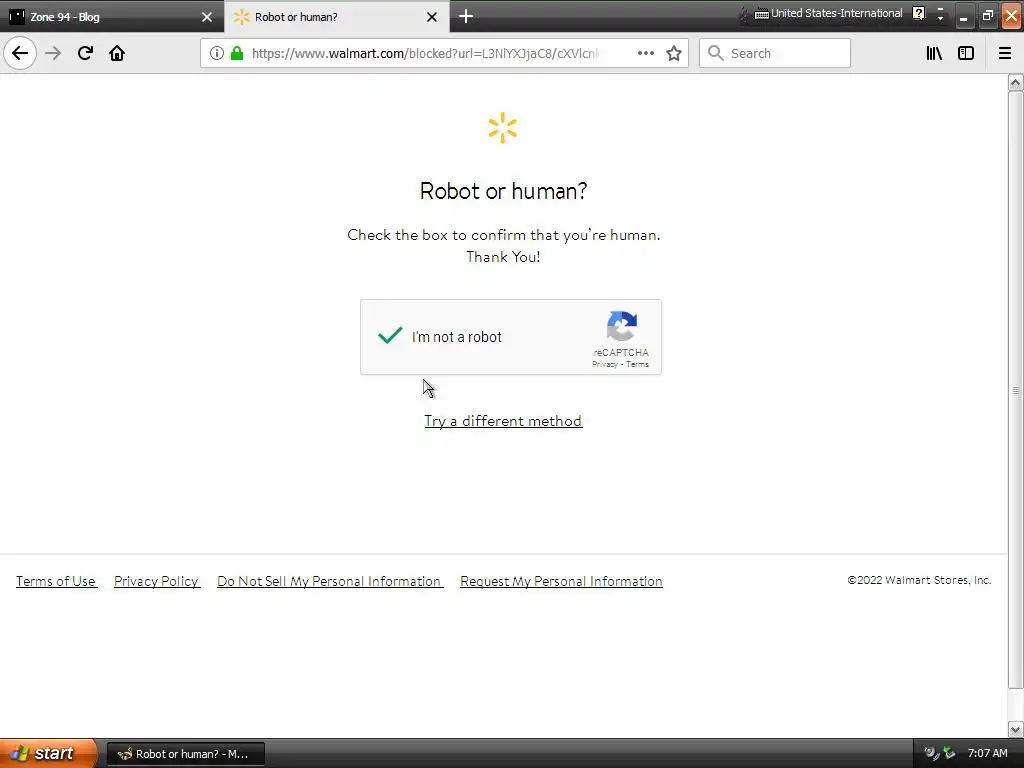Viewport: 1024px width, 768px height.
Task: Switch to the Zone 94 - Blog tab
Action: [112, 17]
